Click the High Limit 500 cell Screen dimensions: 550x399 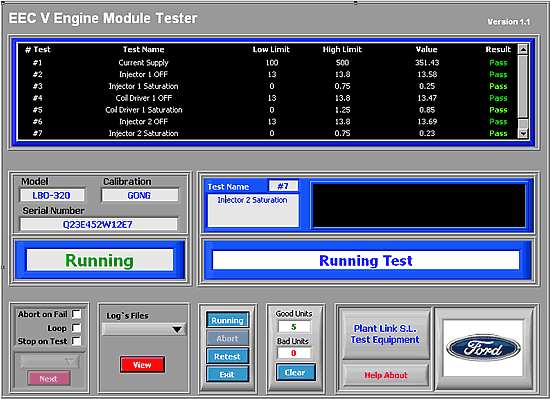pos(342,63)
